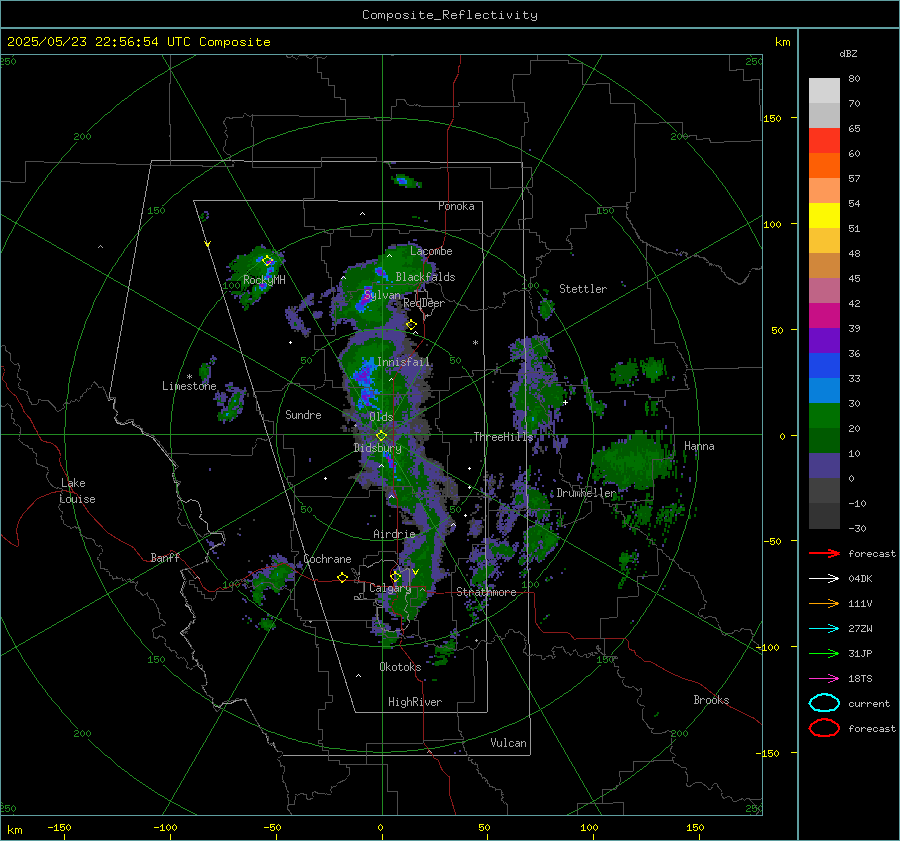
Task: Click the magenta legend swatch above 39
Action: pos(824,316)
